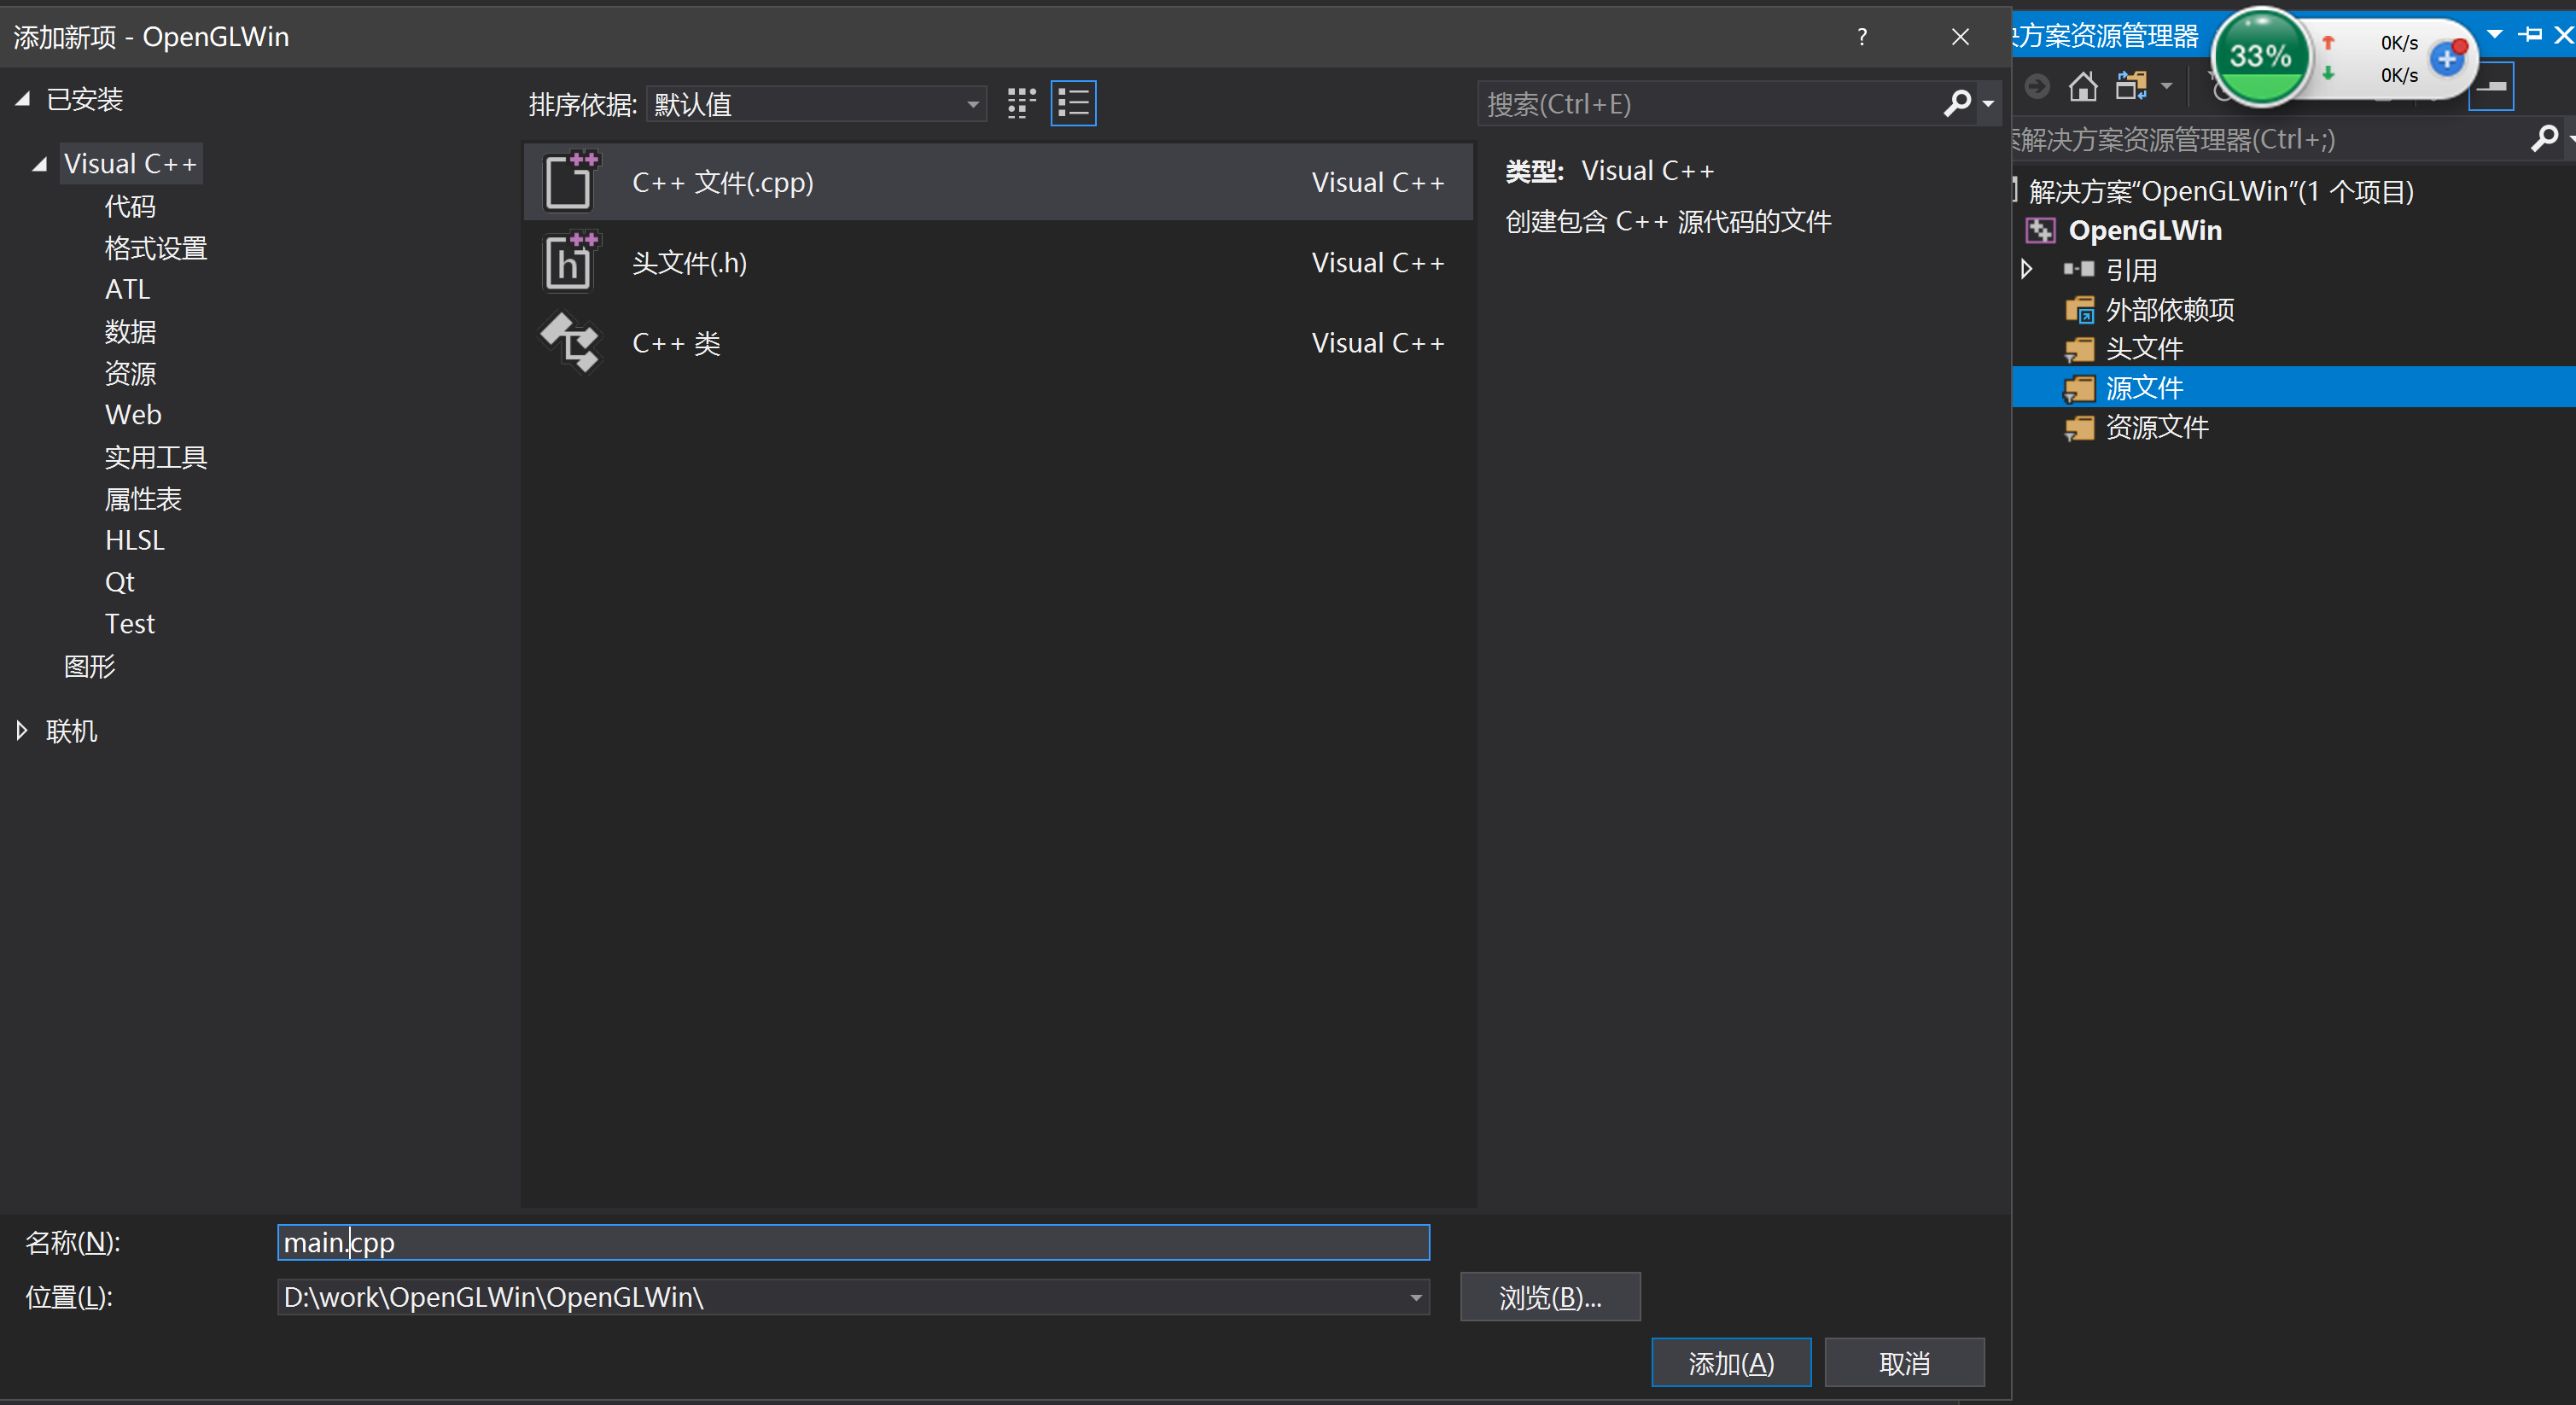Click the green 33% progress indicator
Screen dimensions: 2576x1405
coord(2261,56)
